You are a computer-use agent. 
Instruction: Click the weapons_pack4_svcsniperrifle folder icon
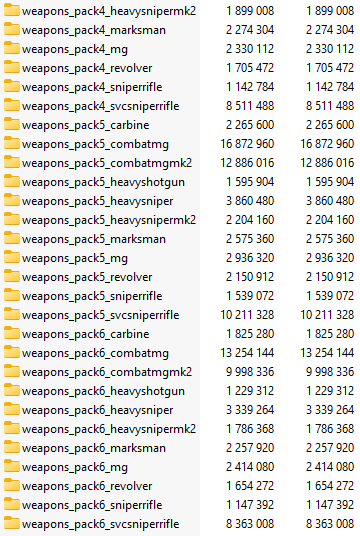coord(12,105)
